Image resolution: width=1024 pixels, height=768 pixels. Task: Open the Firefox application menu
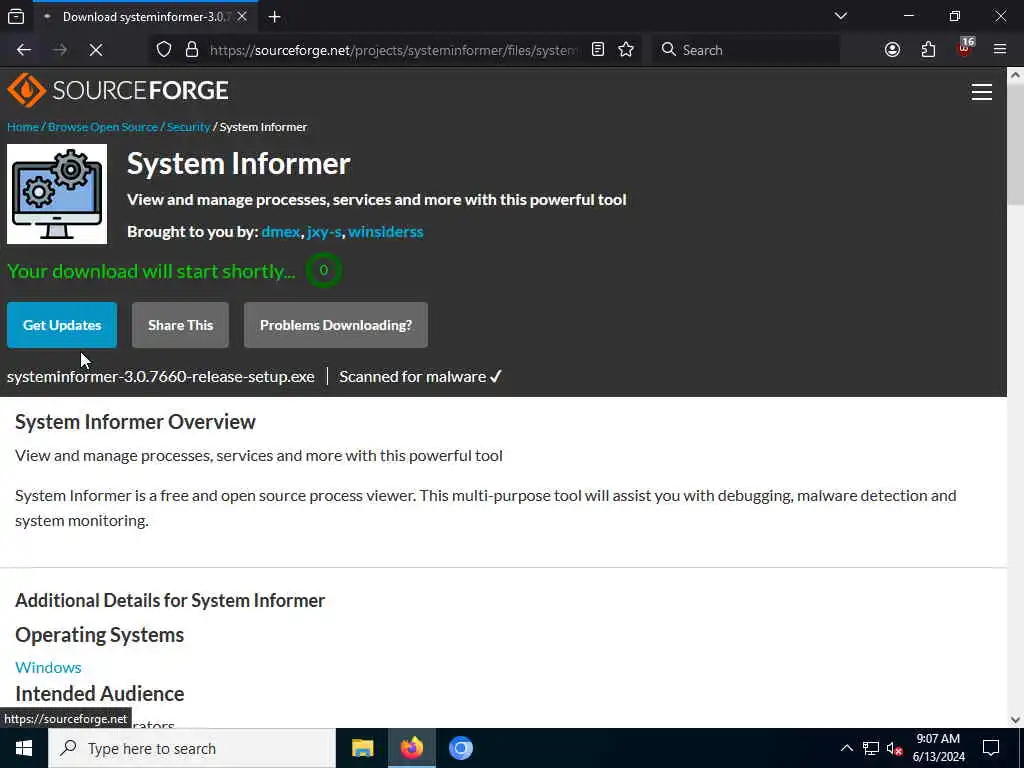1000,50
